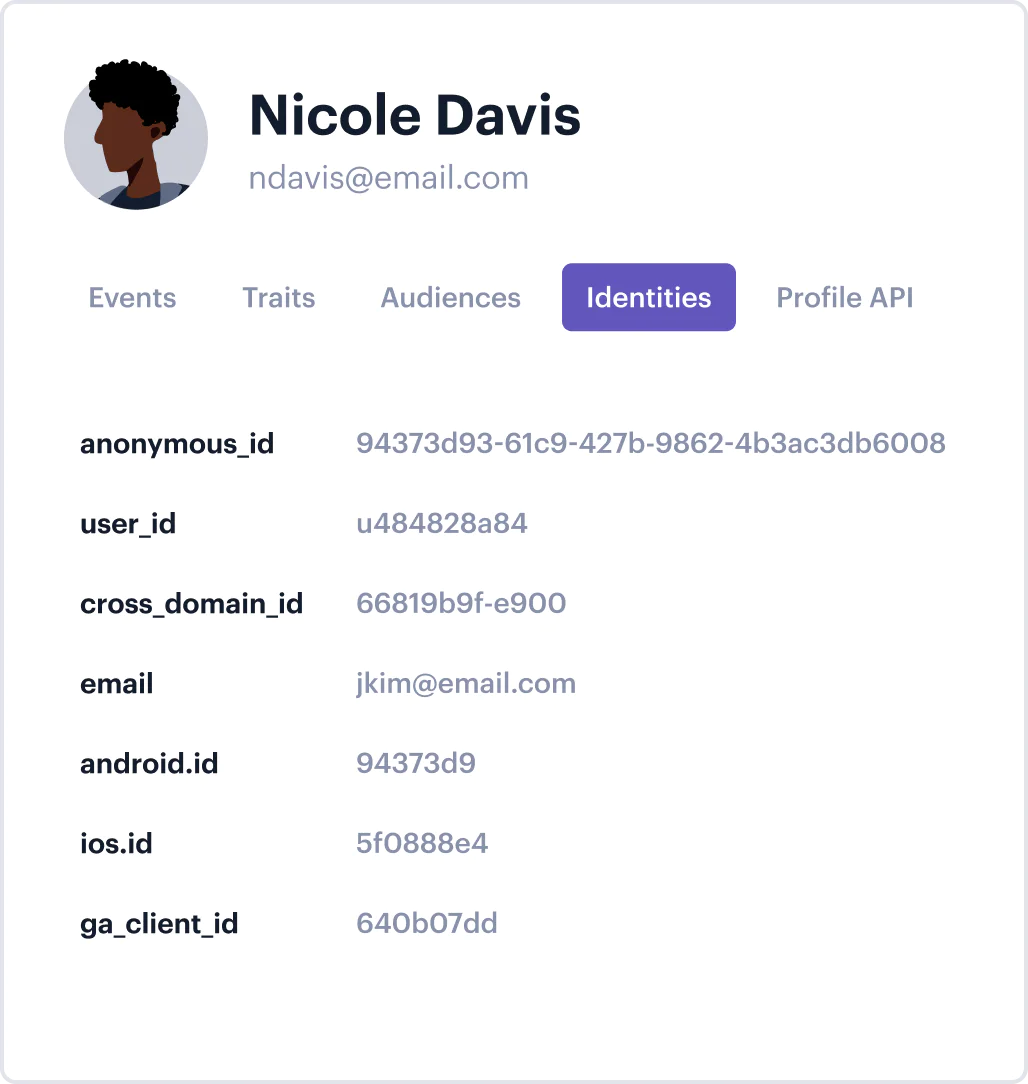Screen dimensions: 1028x1084
Task: Select the android.id value 94373d9
Action: (x=416, y=763)
